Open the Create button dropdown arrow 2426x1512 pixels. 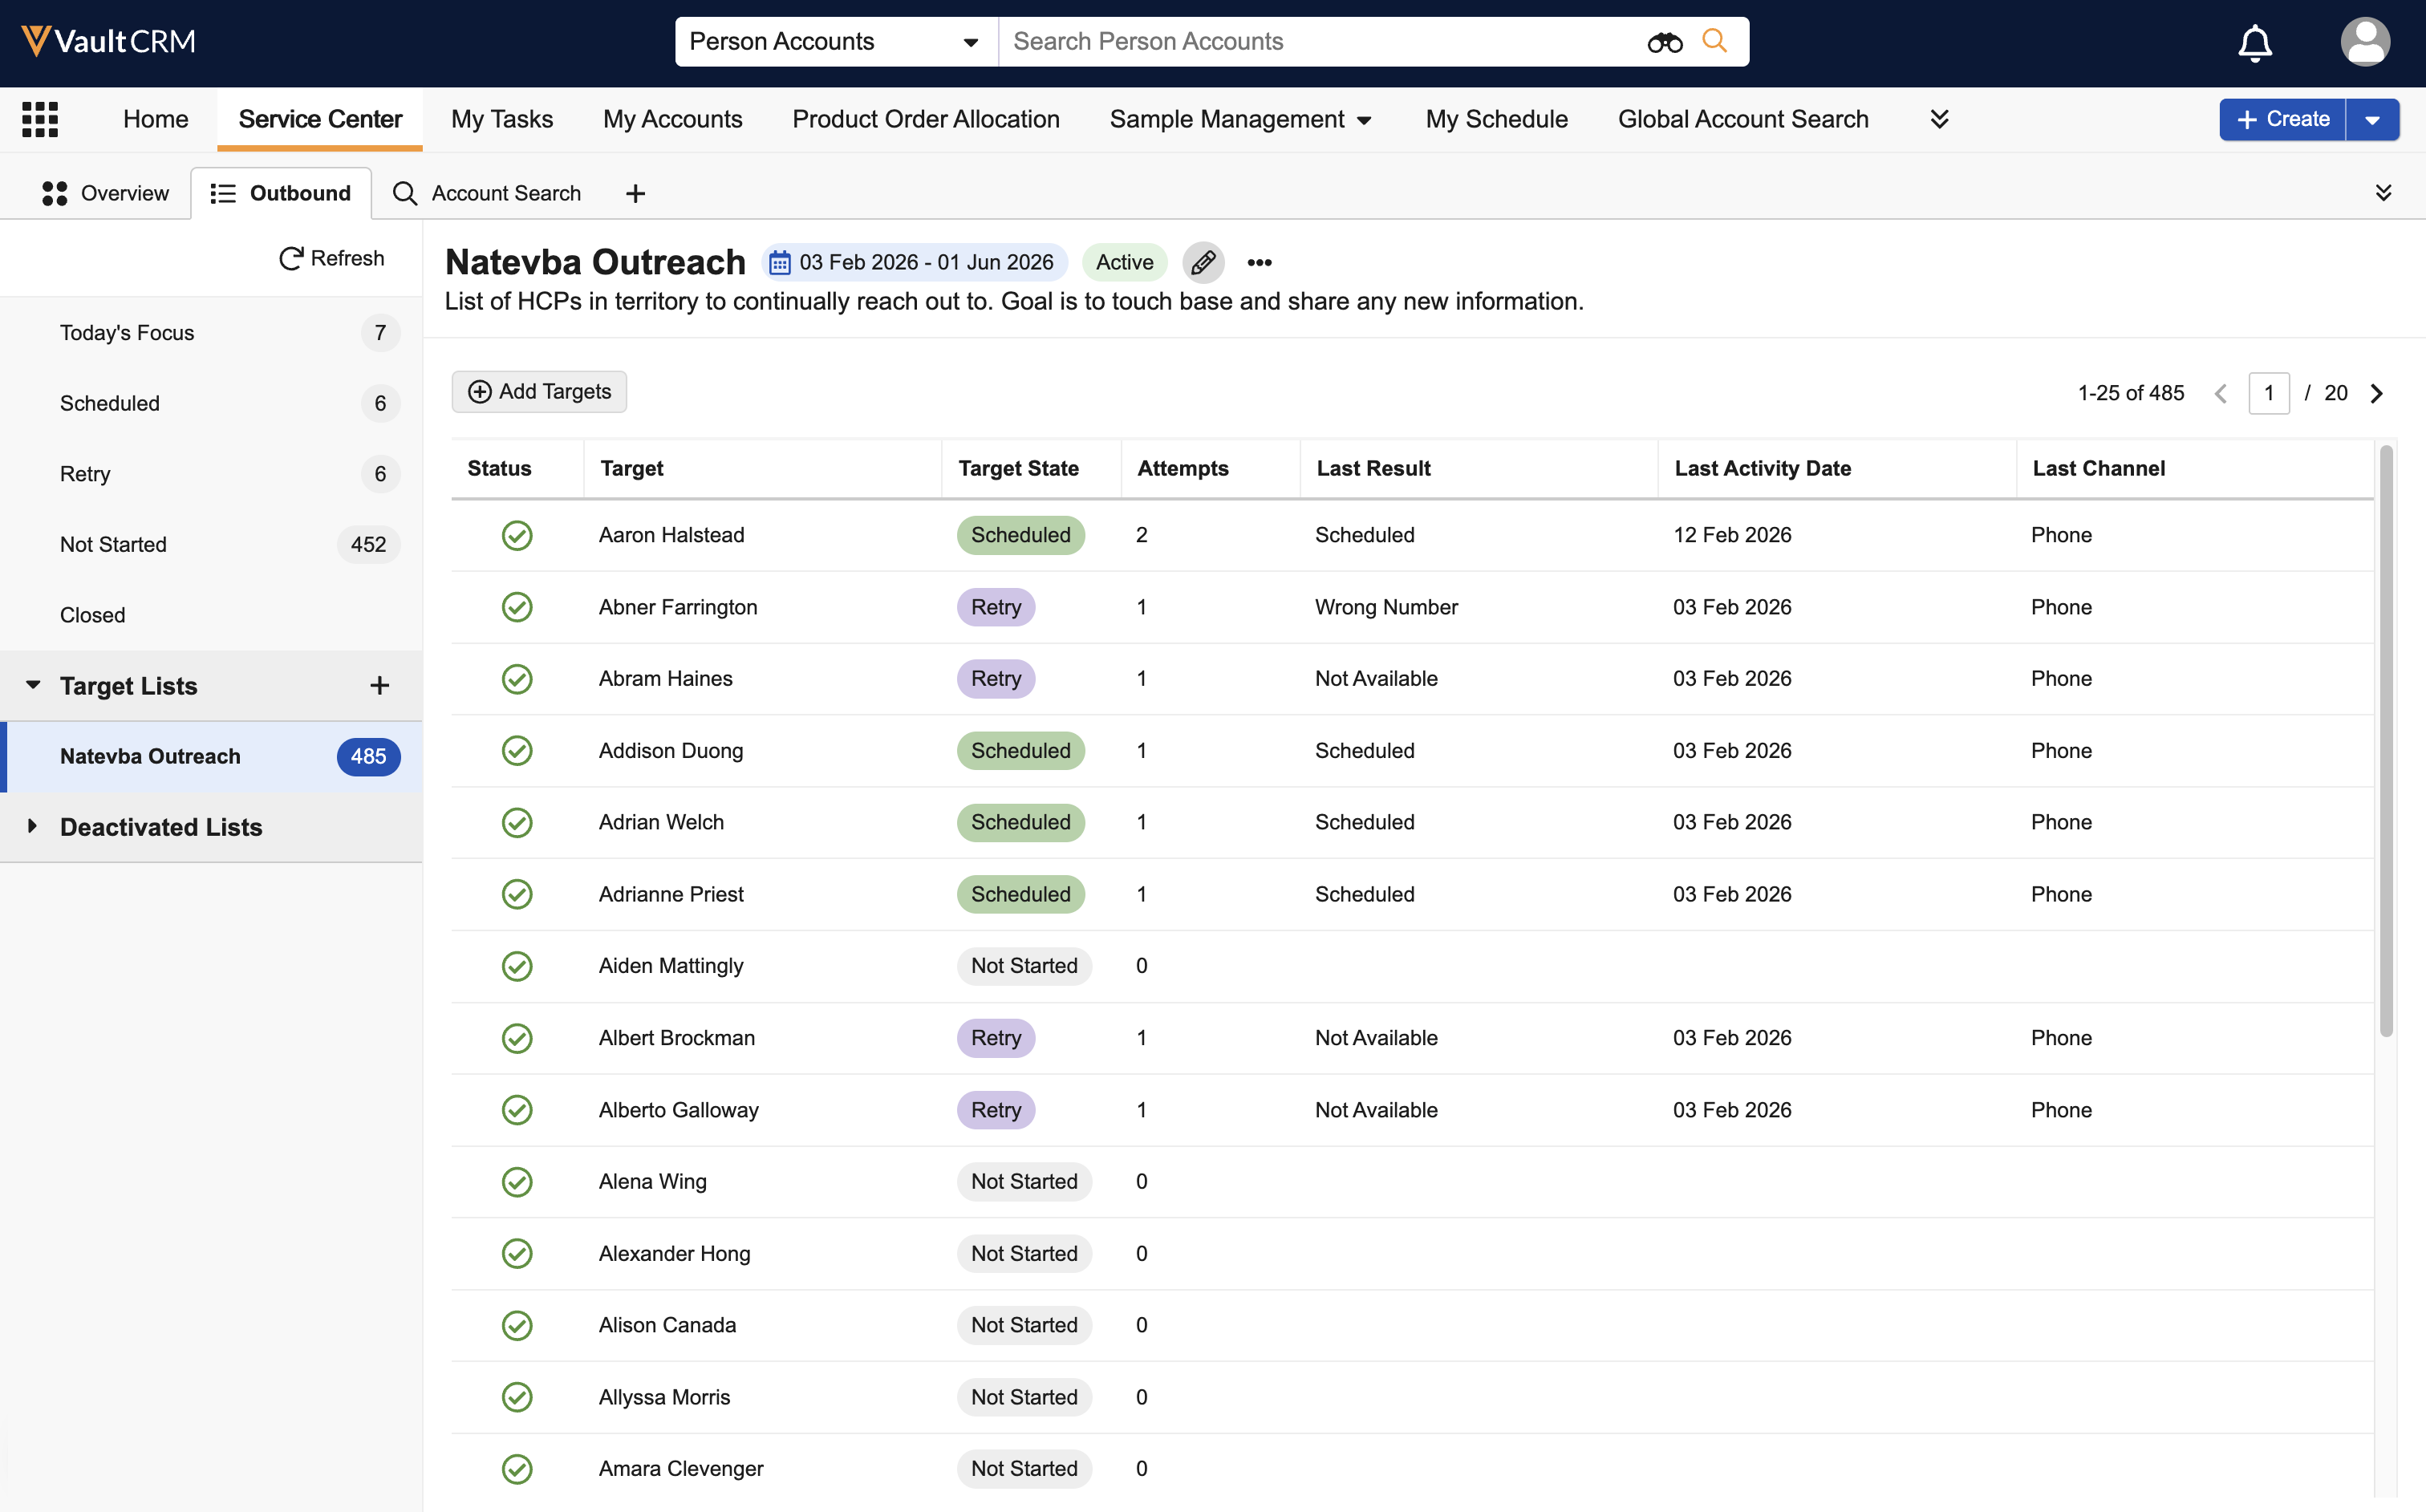(x=2372, y=119)
